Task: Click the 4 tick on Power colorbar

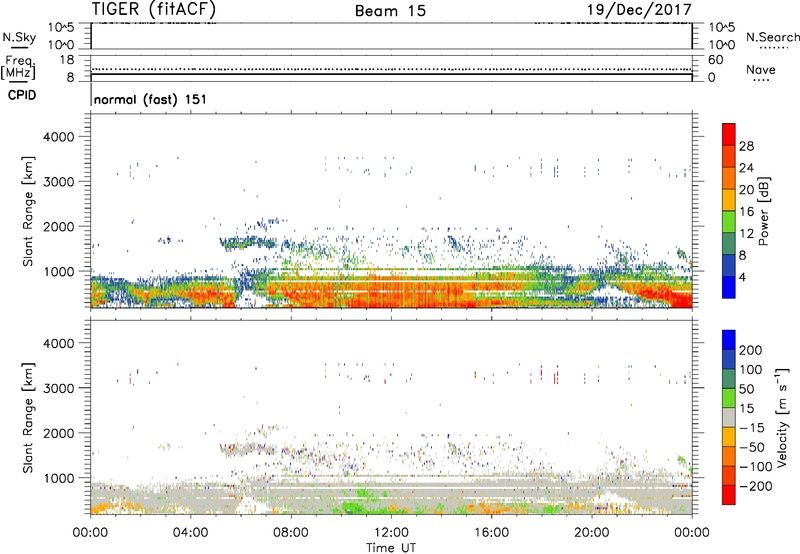Action: click(x=743, y=278)
